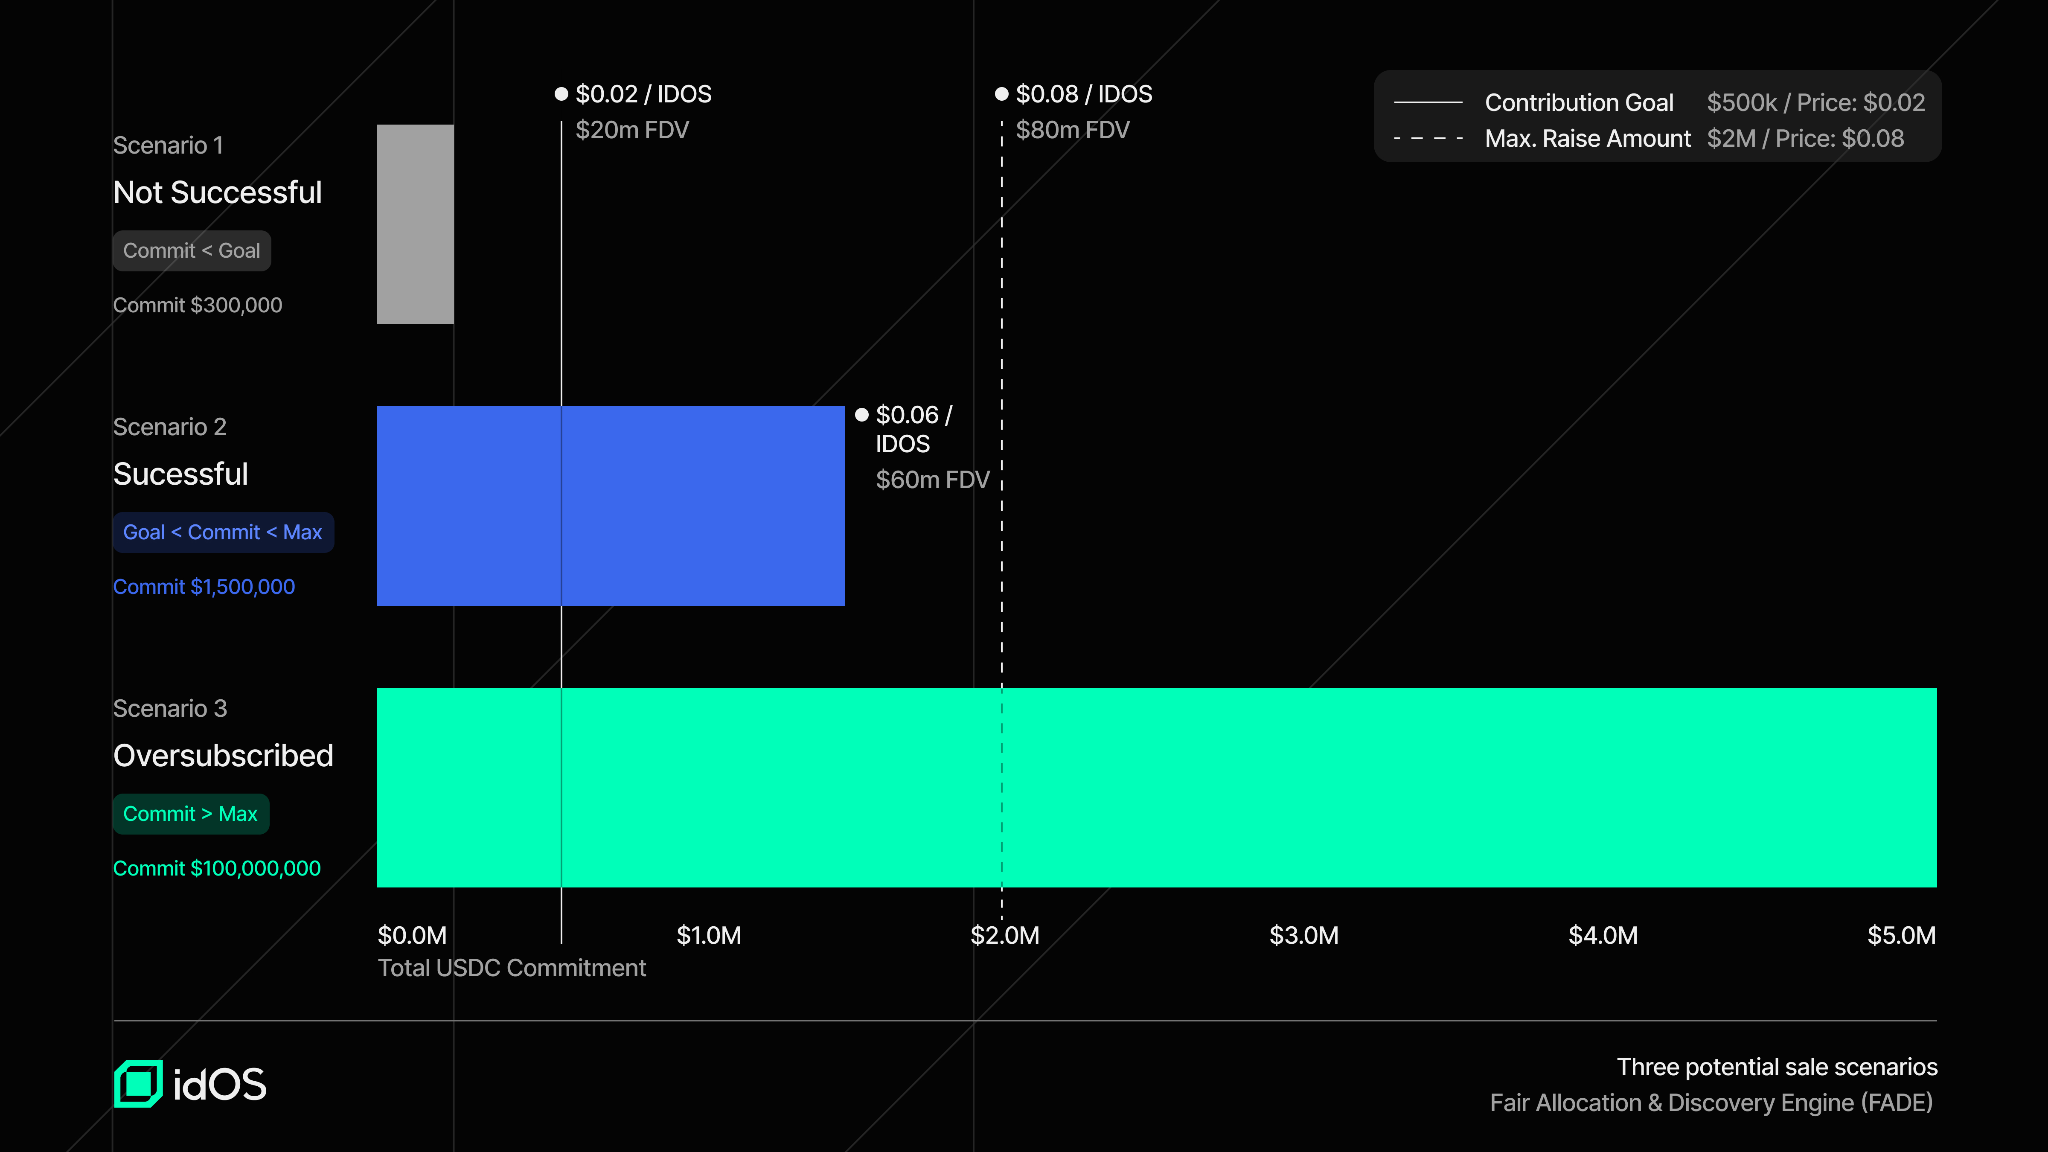Click the Not Successful scenario heading
This screenshot has width=2048, height=1152.
[217, 192]
